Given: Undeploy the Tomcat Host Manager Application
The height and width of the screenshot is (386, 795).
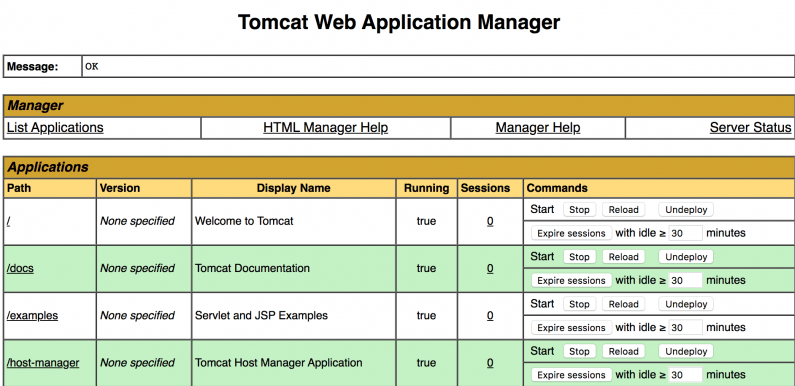Looking at the screenshot, I should click(686, 351).
